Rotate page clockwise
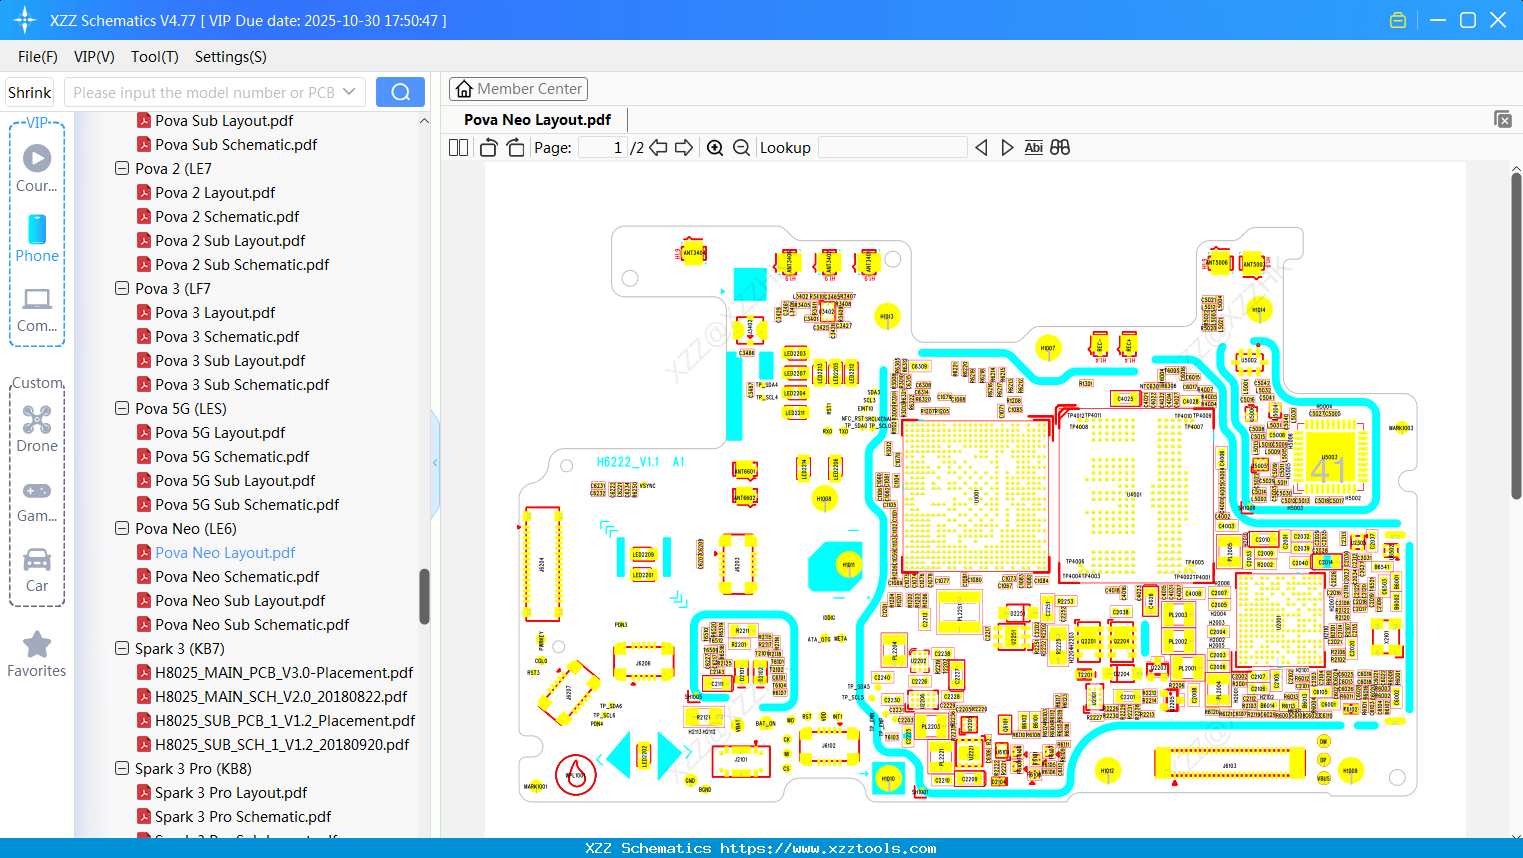1523x858 pixels. (x=515, y=148)
